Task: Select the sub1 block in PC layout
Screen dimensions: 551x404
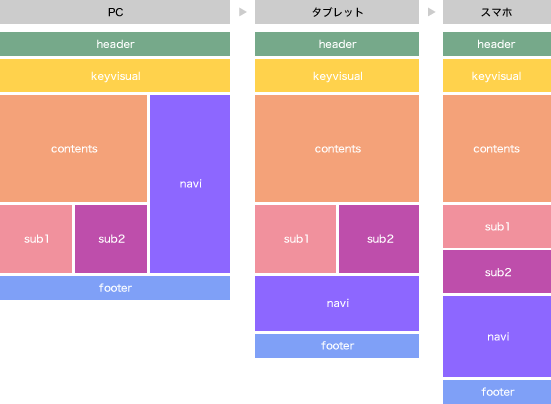Action: pos(36,239)
